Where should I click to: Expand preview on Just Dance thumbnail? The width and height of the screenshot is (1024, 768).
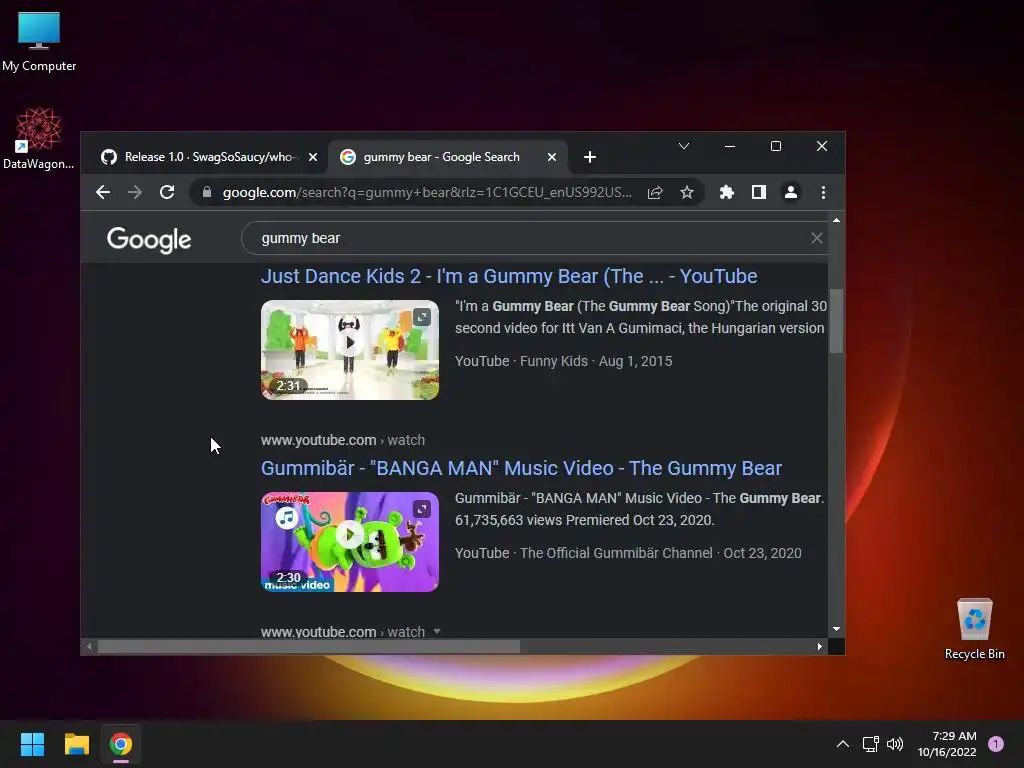pyautogui.click(x=422, y=317)
